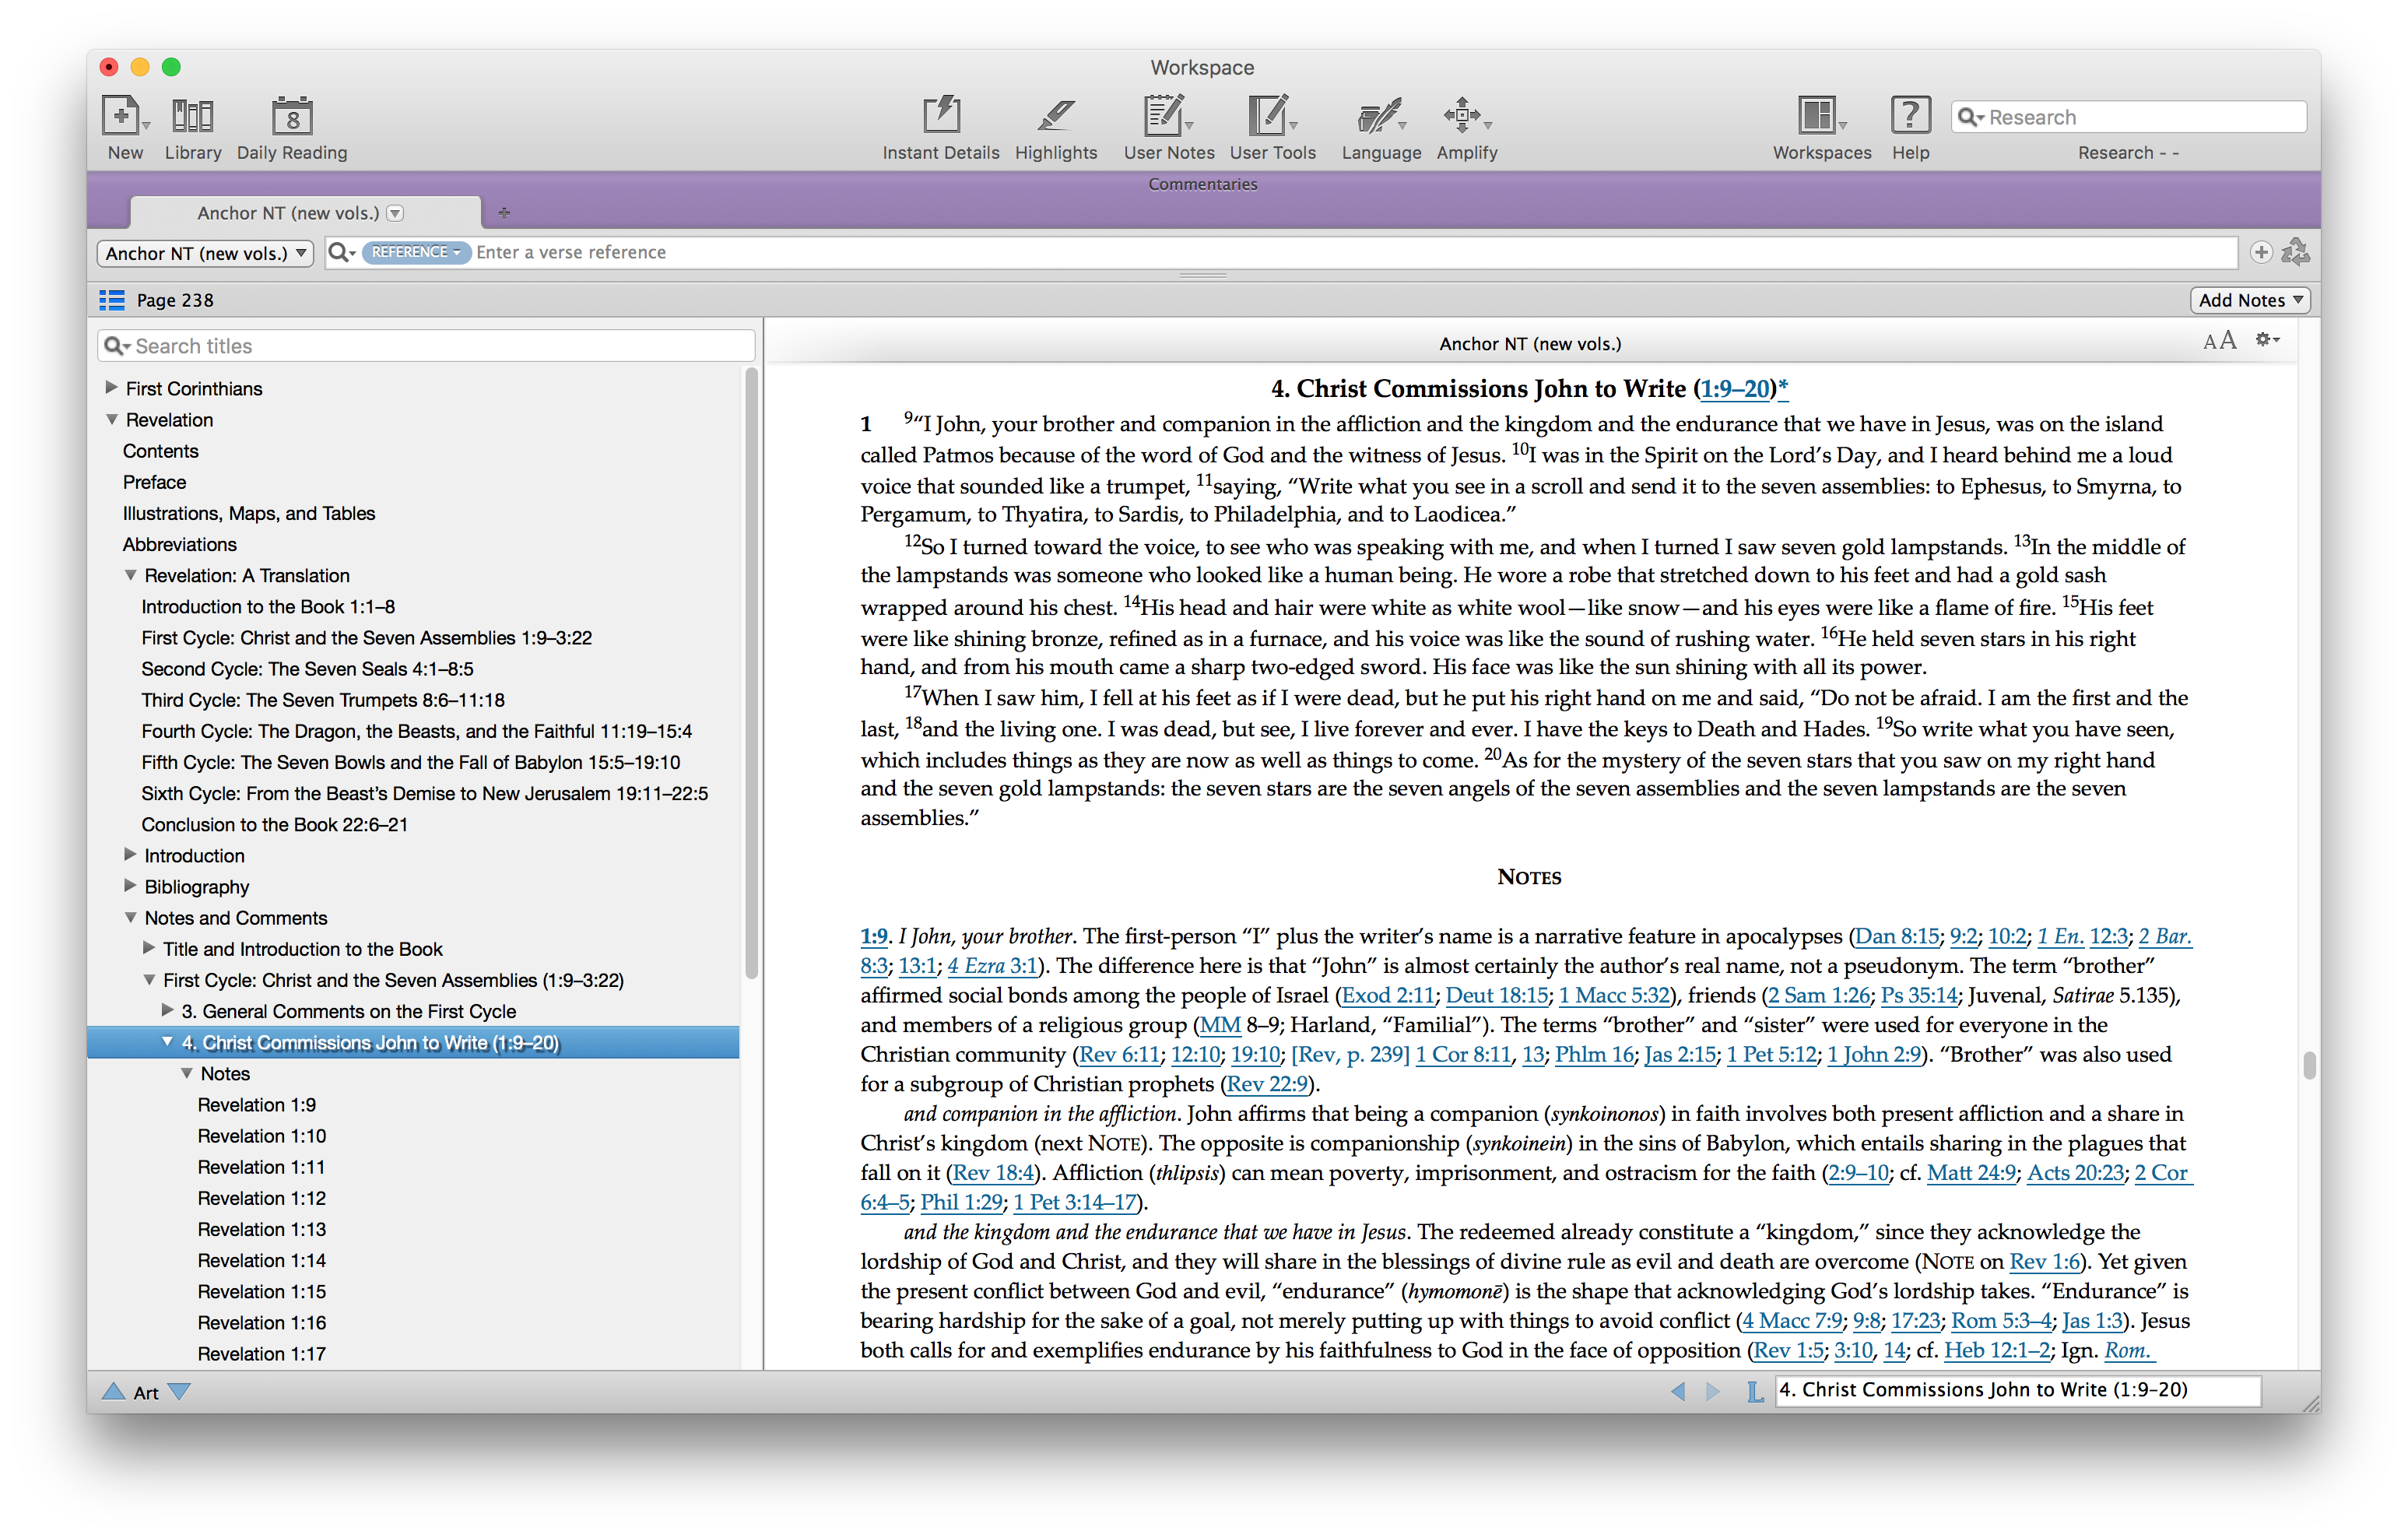Open Instant Details panel icon
Viewport: 2408px width, 1538px height.
[x=940, y=117]
